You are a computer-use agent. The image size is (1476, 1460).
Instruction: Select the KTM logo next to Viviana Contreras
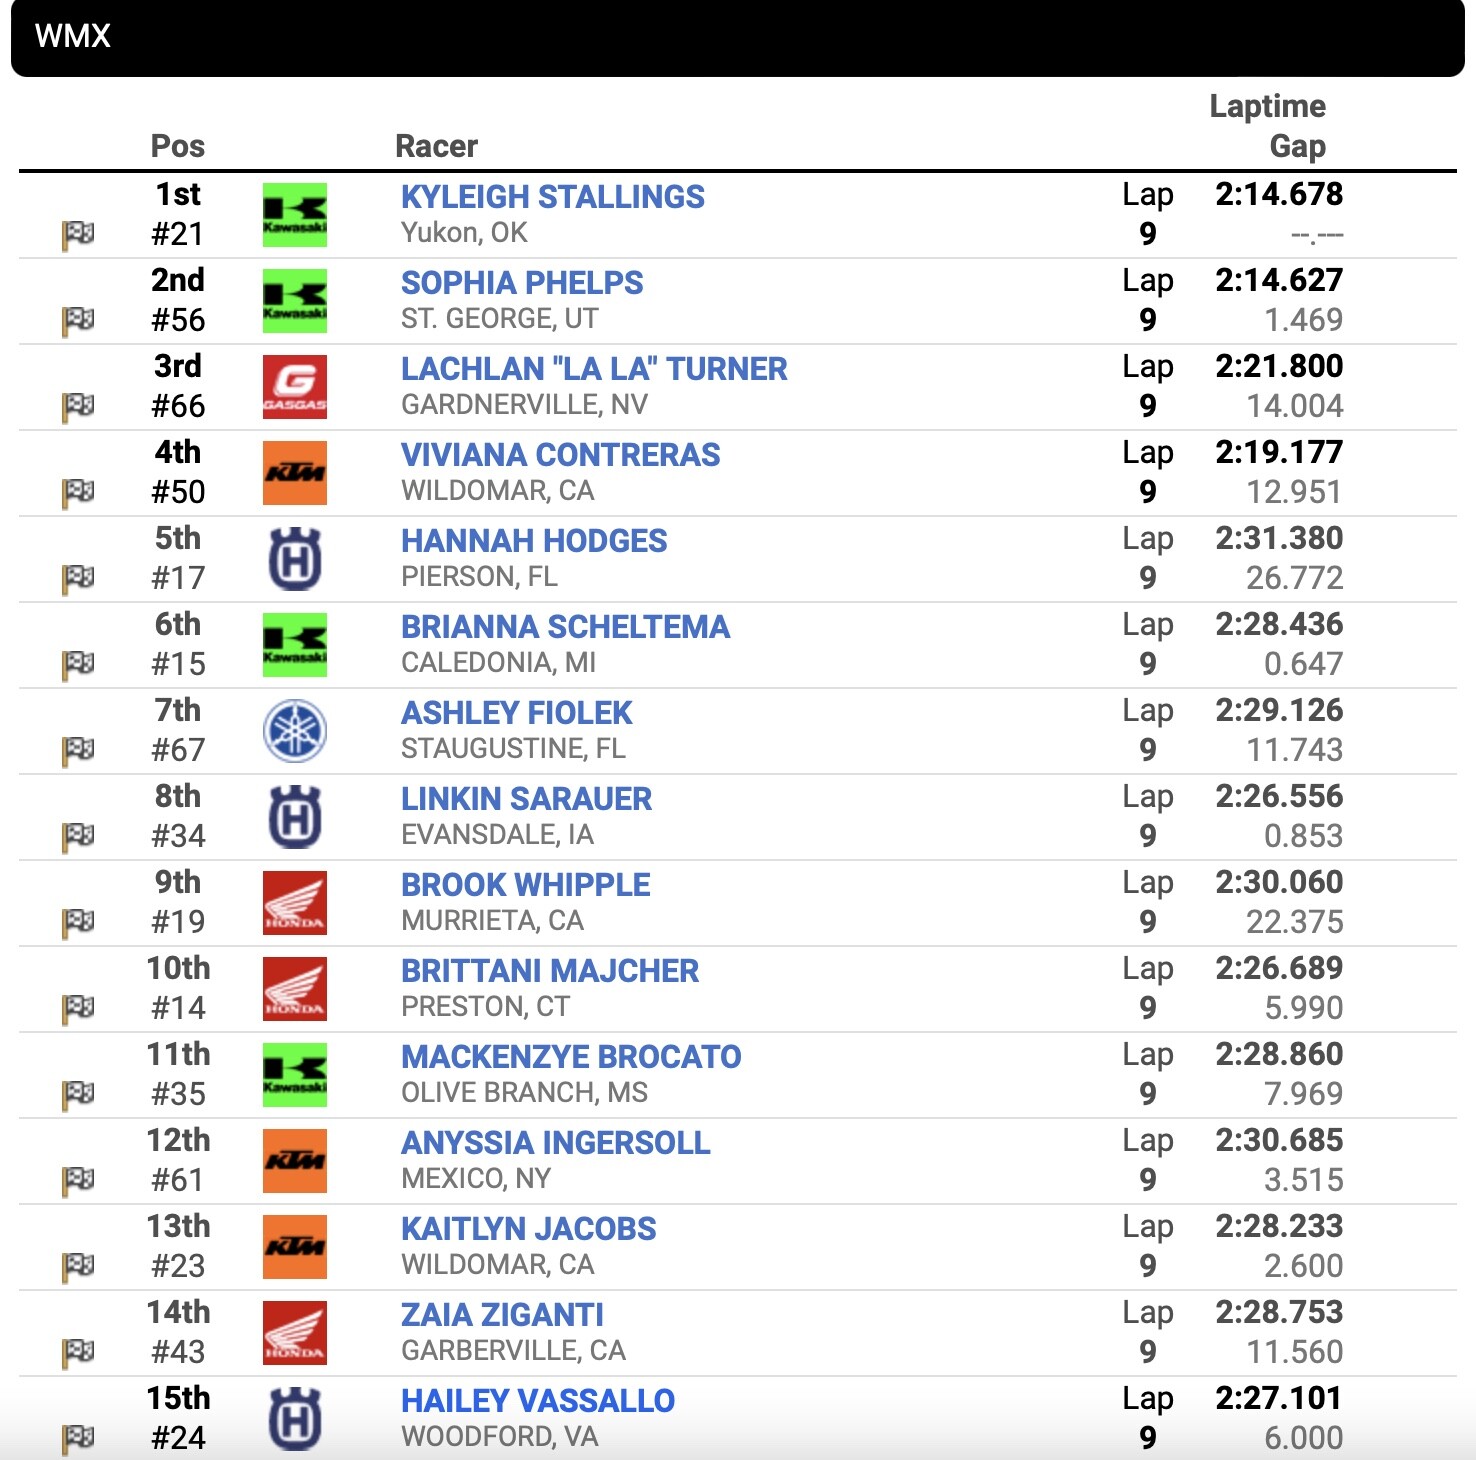294,474
